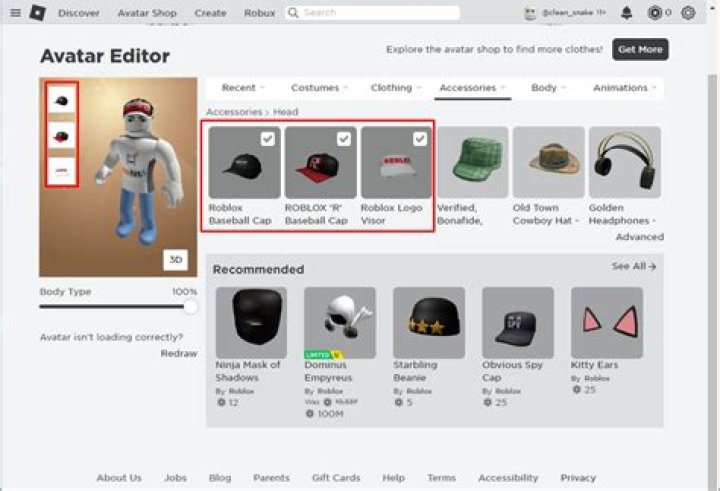Select the Golden Headphones accessory
The width and height of the screenshot is (720, 491).
pyautogui.click(x=624, y=162)
